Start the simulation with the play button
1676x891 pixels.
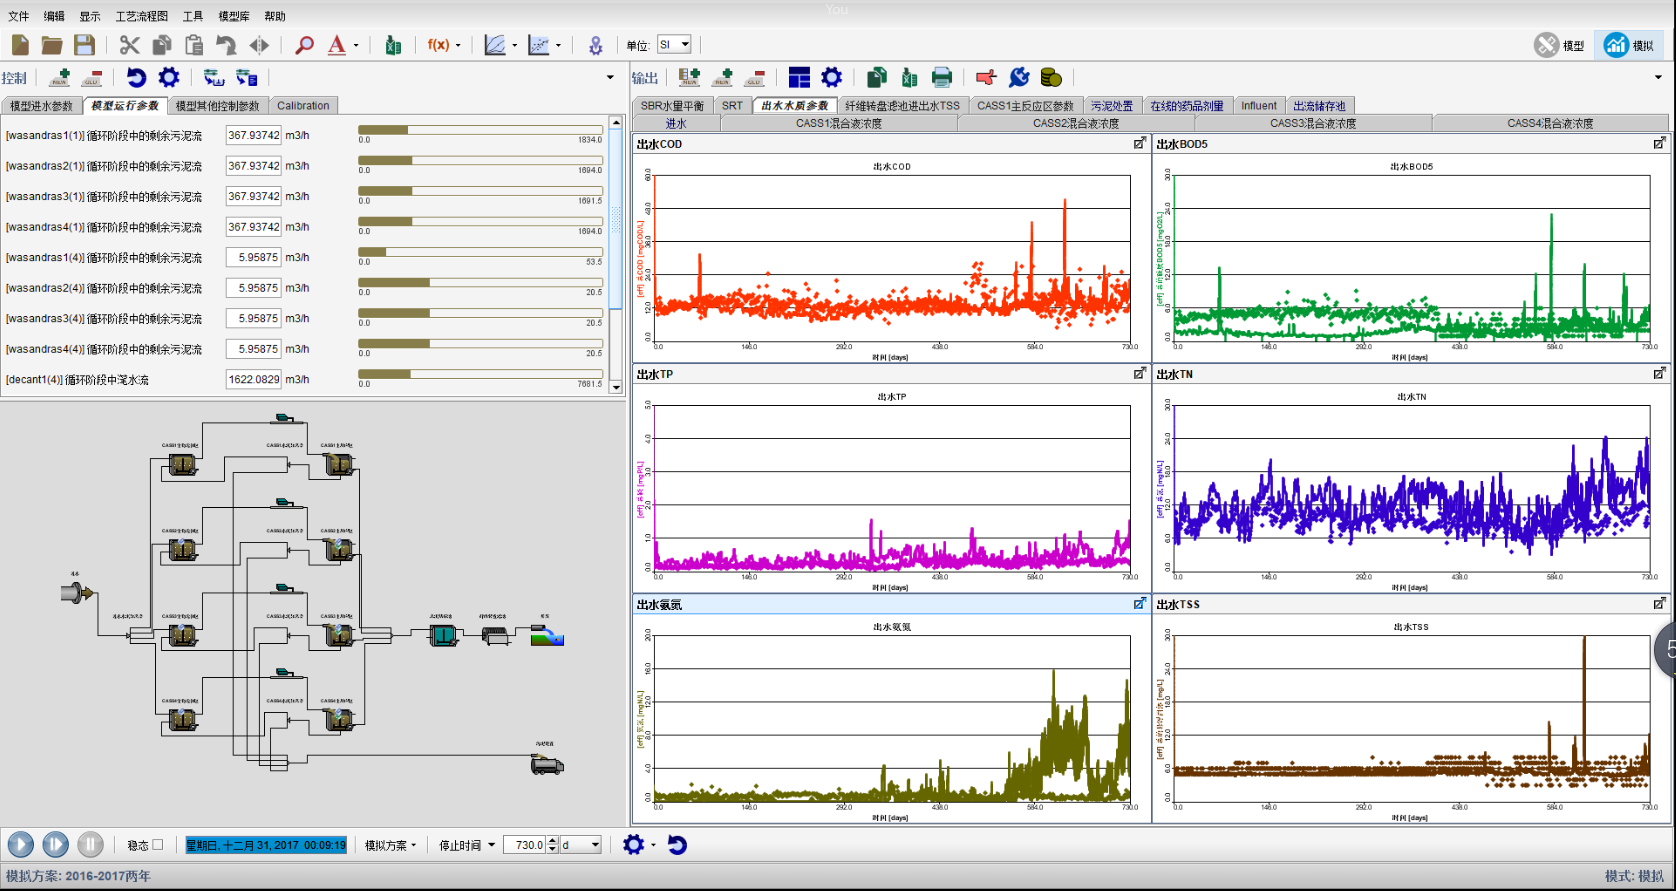[x=21, y=845]
